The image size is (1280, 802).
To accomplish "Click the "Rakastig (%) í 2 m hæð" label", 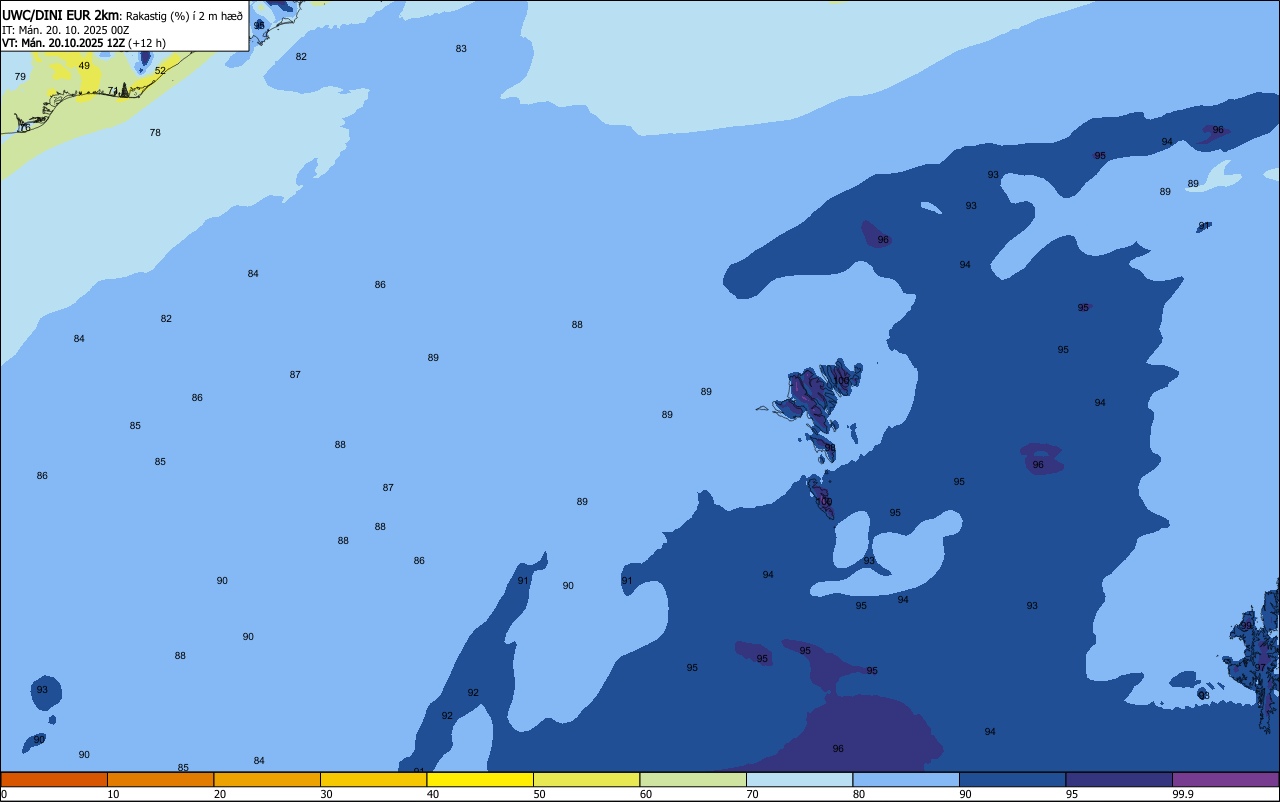I will (184, 16).
